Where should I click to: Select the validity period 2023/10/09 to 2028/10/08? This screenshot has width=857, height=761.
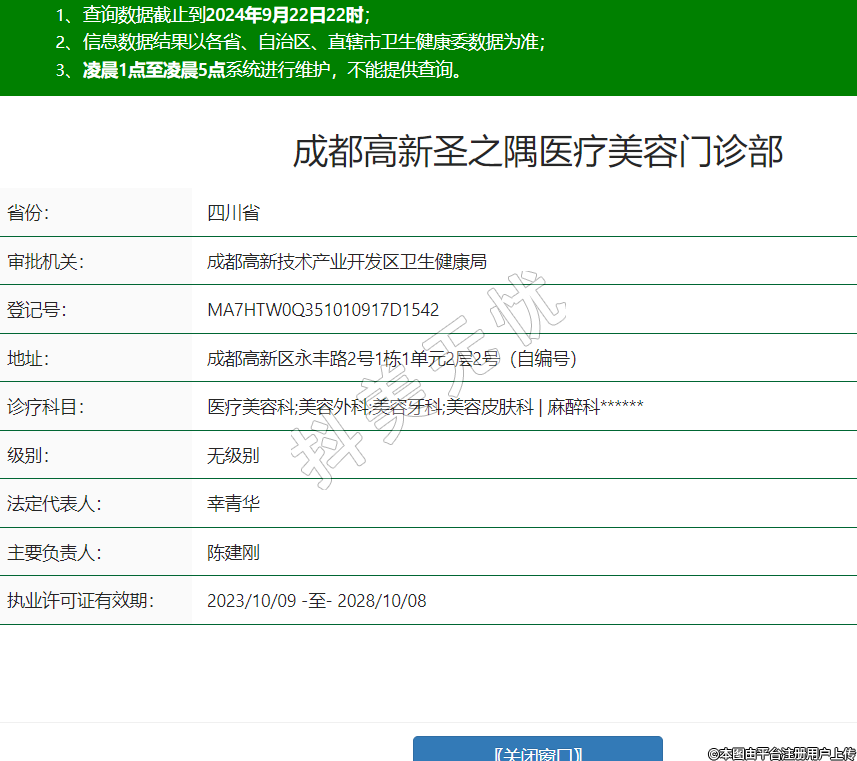[x=317, y=601]
